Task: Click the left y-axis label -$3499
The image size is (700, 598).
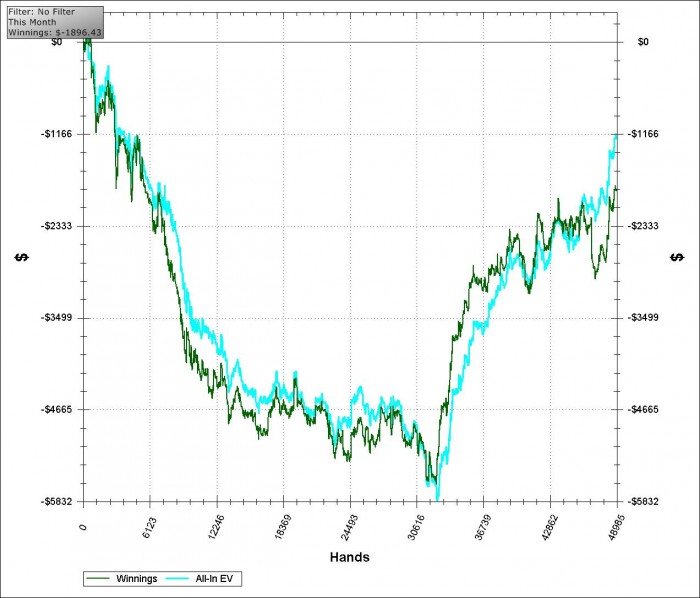Action: coord(57,318)
